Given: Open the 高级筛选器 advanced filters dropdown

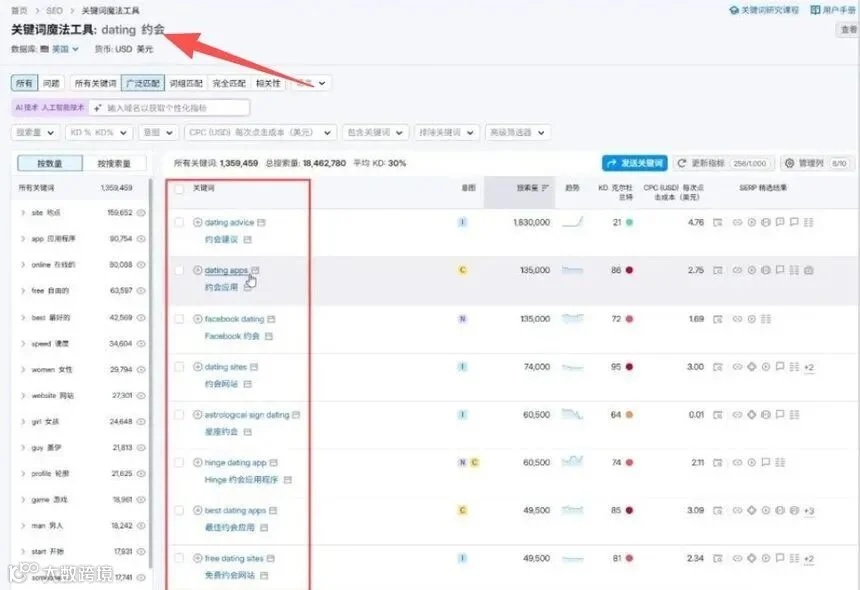Looking at the screenshot, I should click(517, 132).
